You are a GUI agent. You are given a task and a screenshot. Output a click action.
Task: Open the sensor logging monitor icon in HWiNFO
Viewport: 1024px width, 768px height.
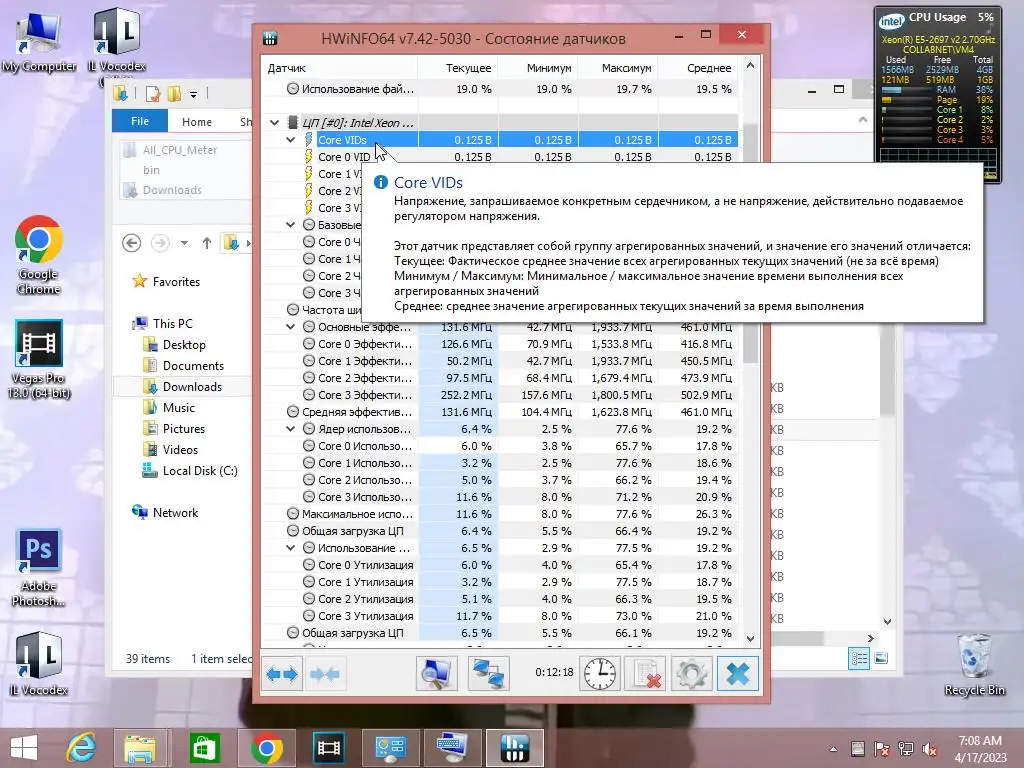[x=436, y=673]
